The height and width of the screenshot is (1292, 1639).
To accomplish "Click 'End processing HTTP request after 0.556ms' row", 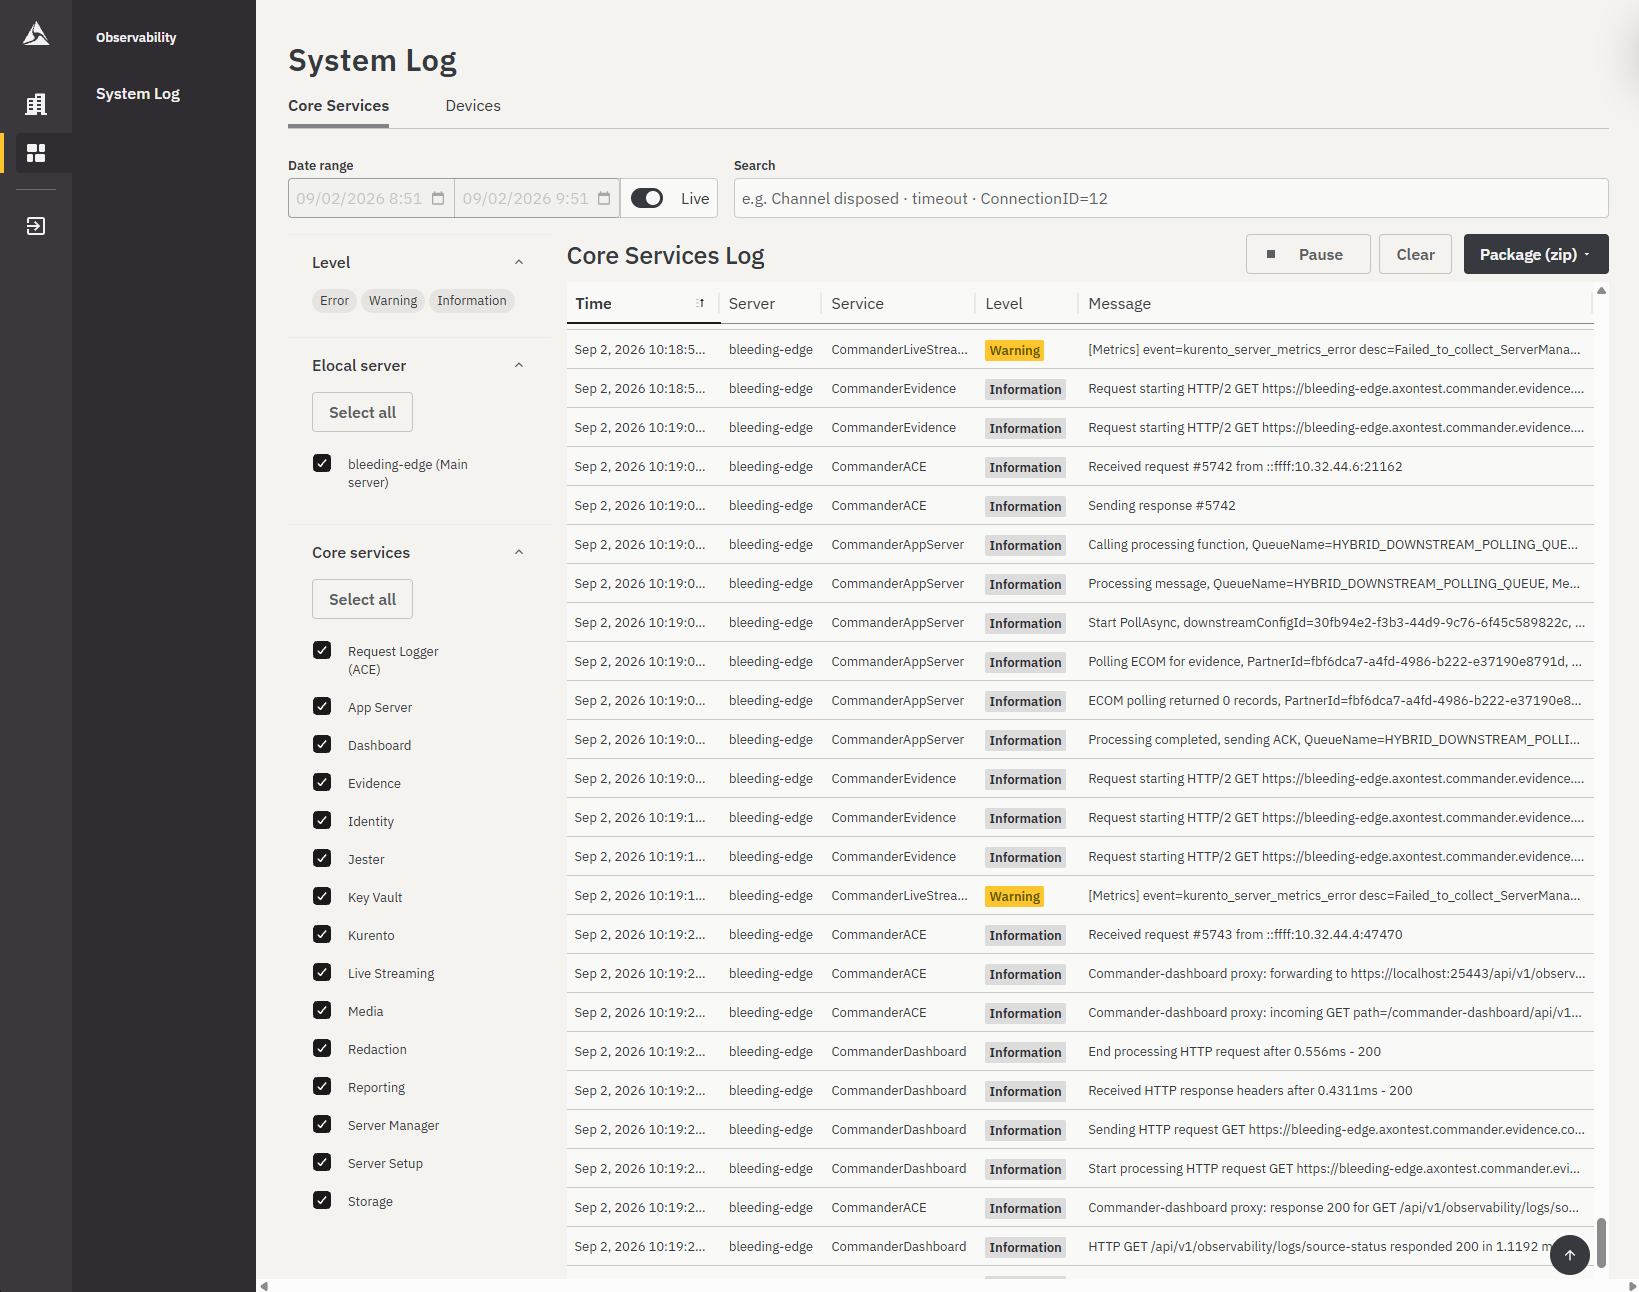I will (1080, 1051).
